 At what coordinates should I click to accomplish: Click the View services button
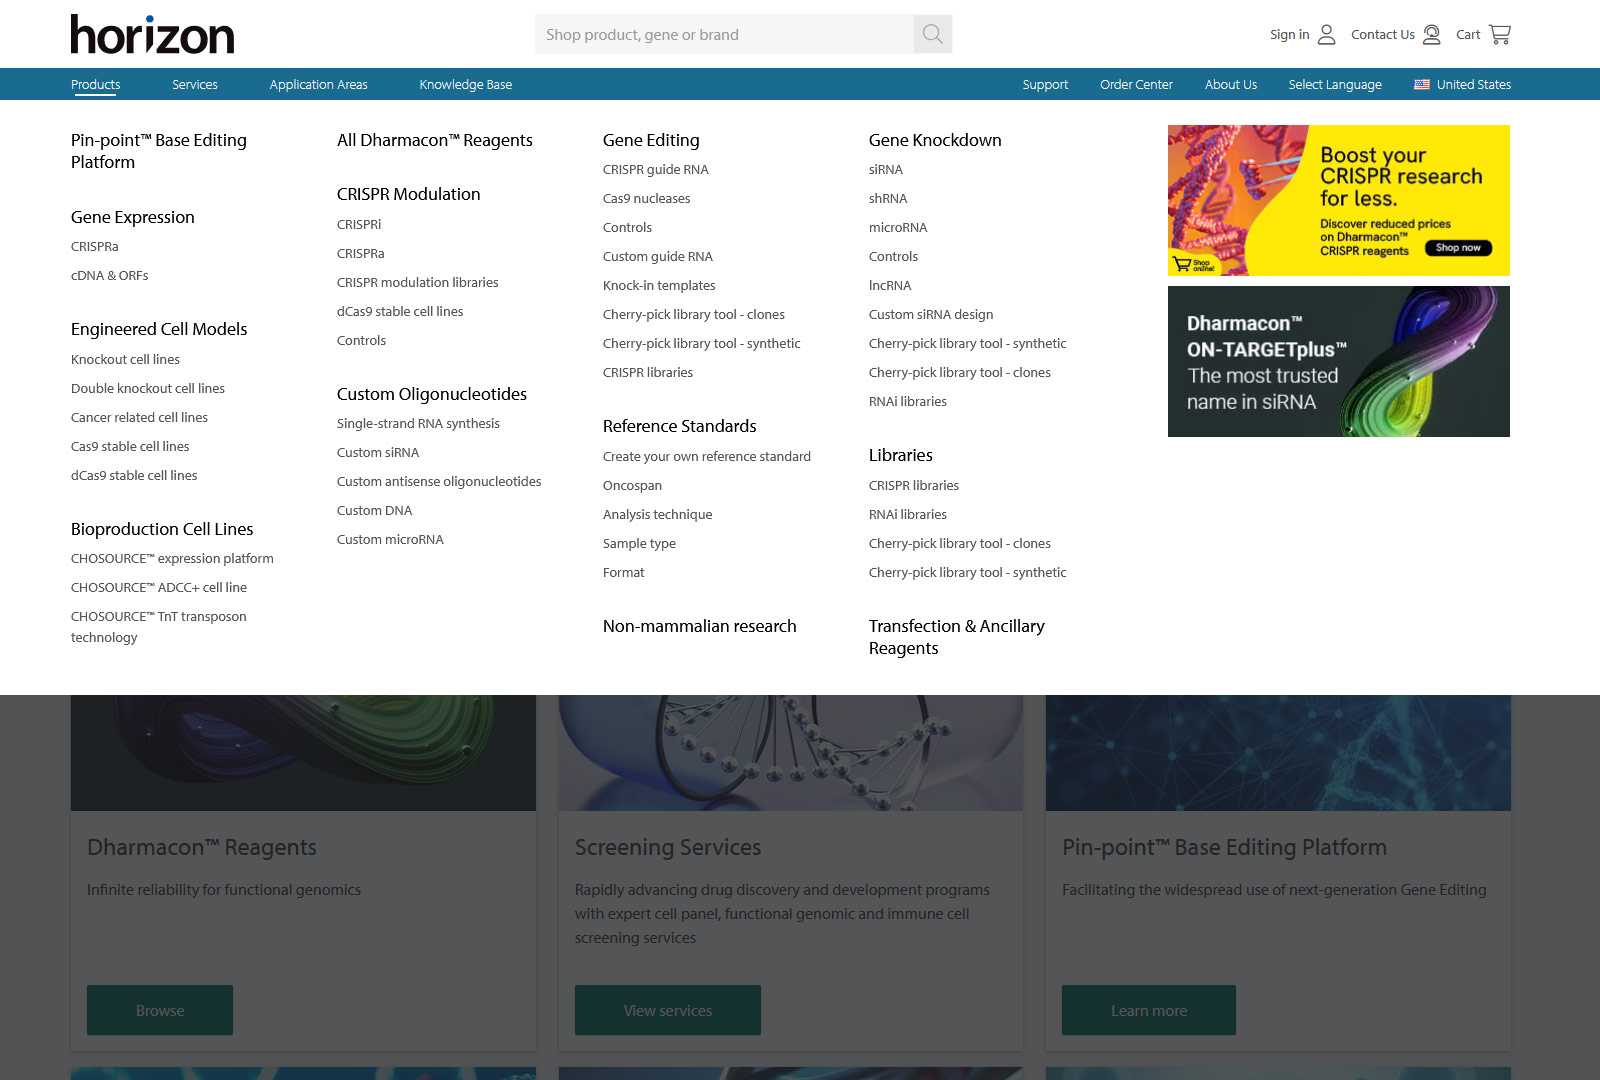pos(668,1010)
